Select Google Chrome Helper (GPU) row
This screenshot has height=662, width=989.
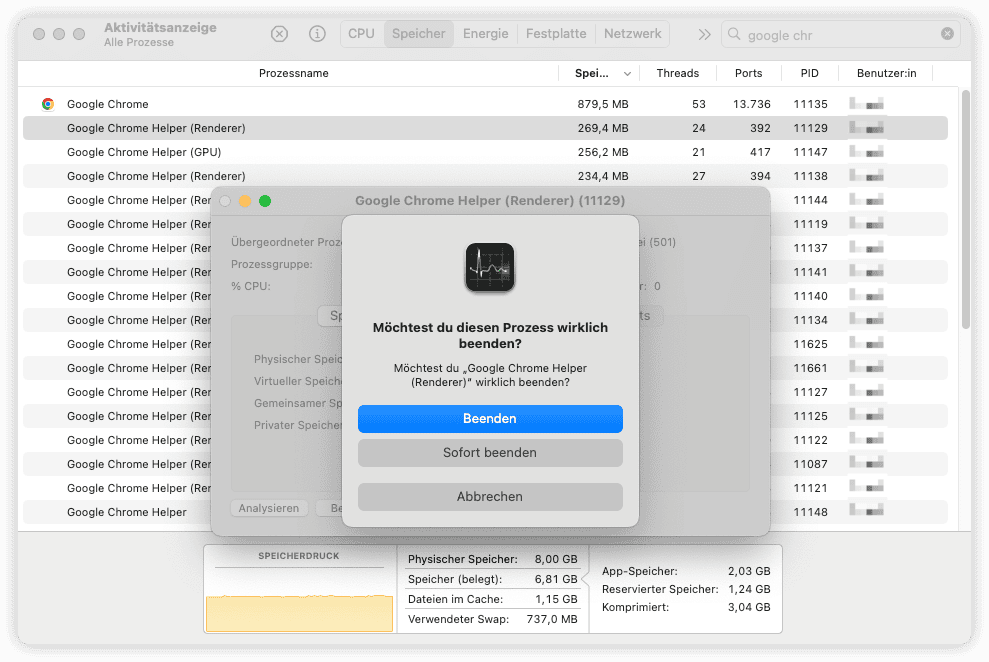(x=485, y=152)
